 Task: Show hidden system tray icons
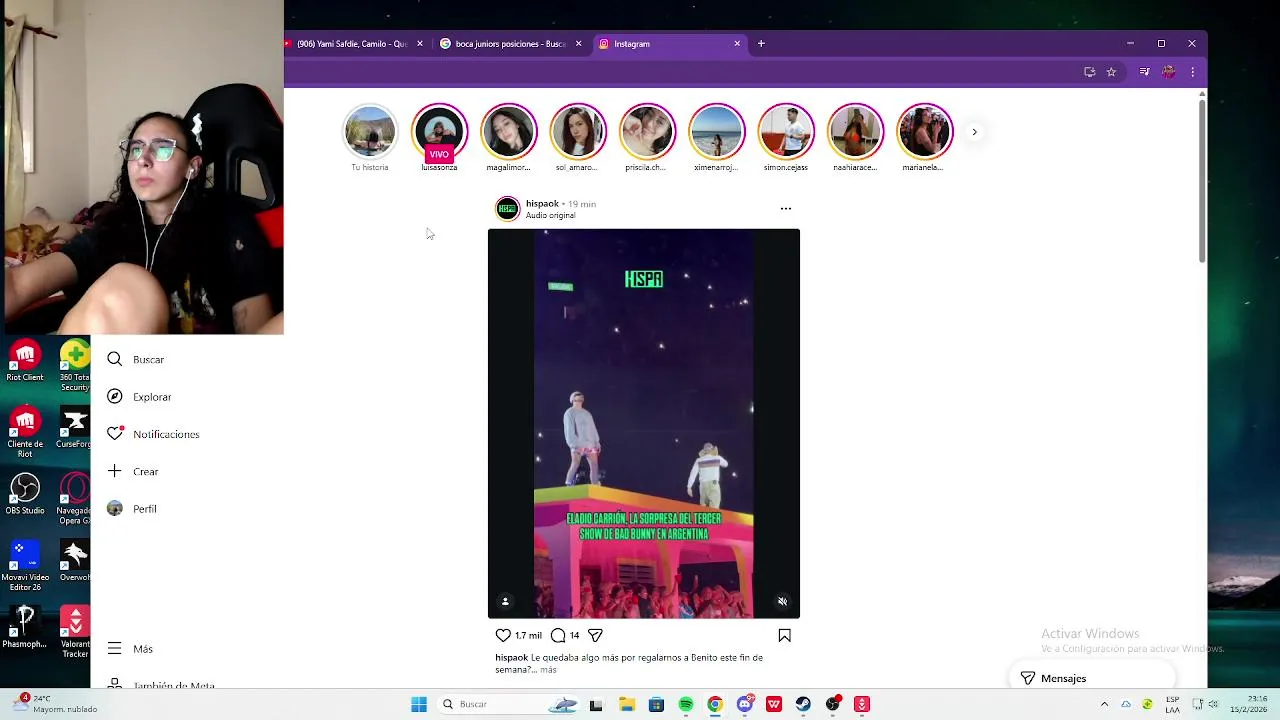1104,704
